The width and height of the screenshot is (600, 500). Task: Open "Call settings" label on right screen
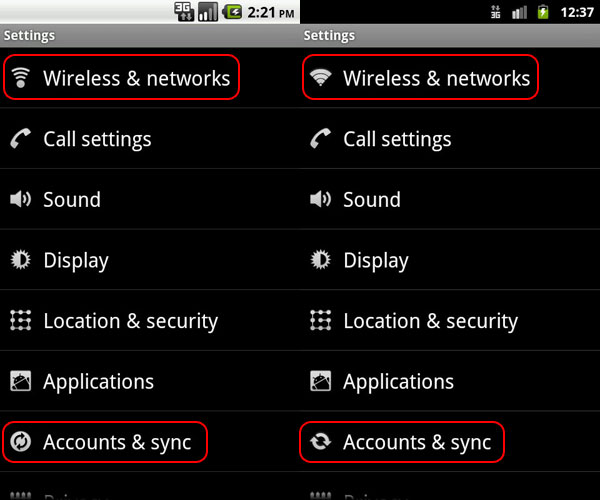[x=397, y=139]
